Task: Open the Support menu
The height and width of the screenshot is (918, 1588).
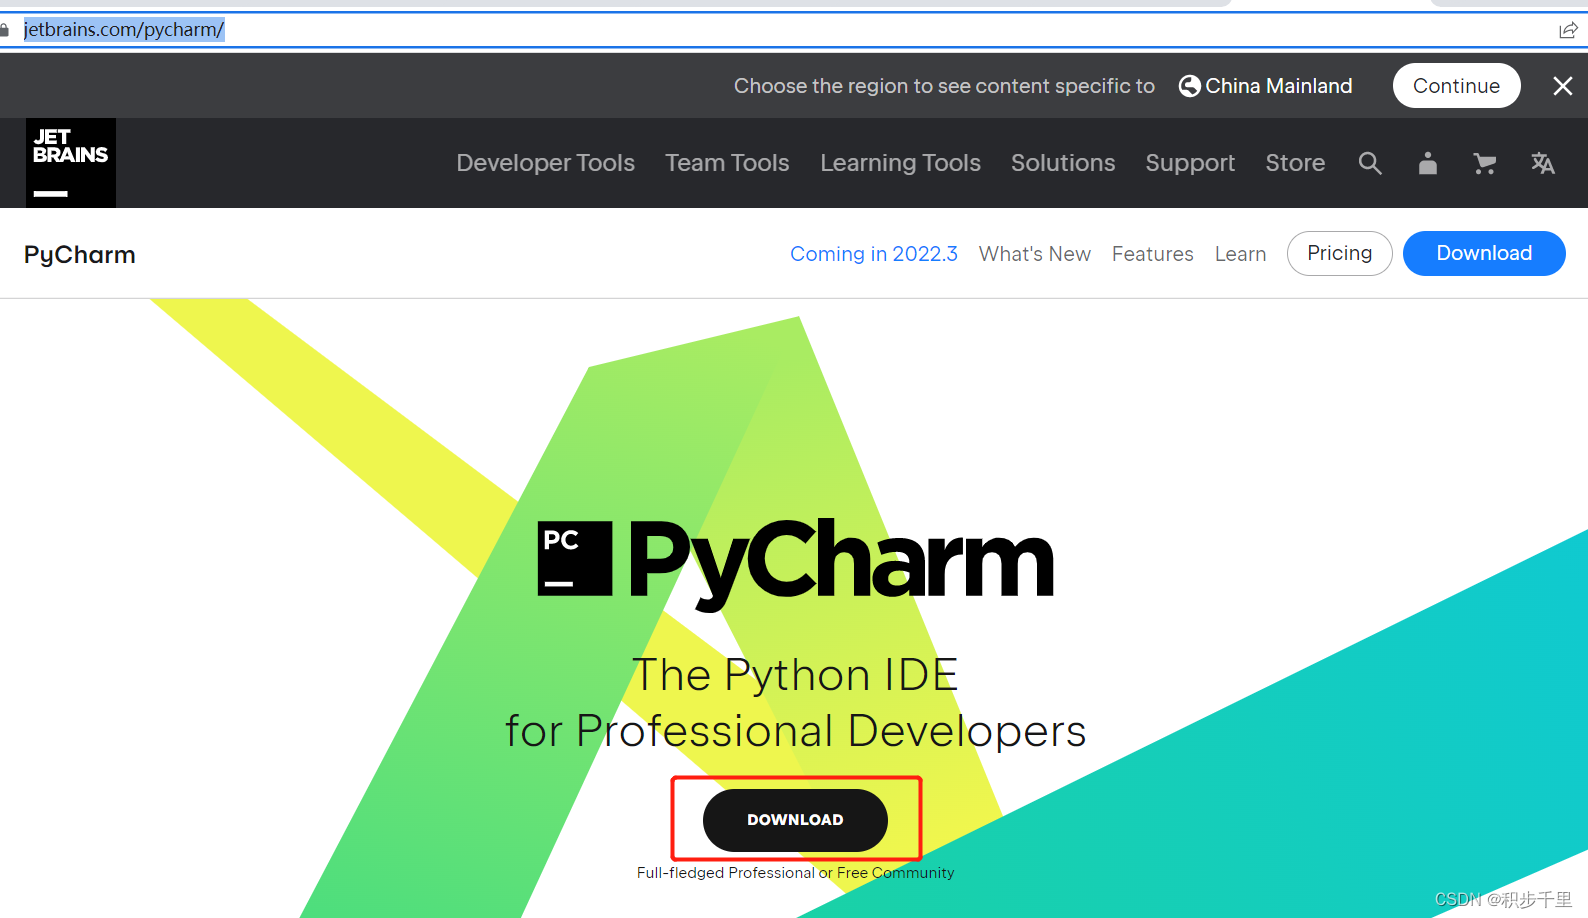Action: (1190, 163)
